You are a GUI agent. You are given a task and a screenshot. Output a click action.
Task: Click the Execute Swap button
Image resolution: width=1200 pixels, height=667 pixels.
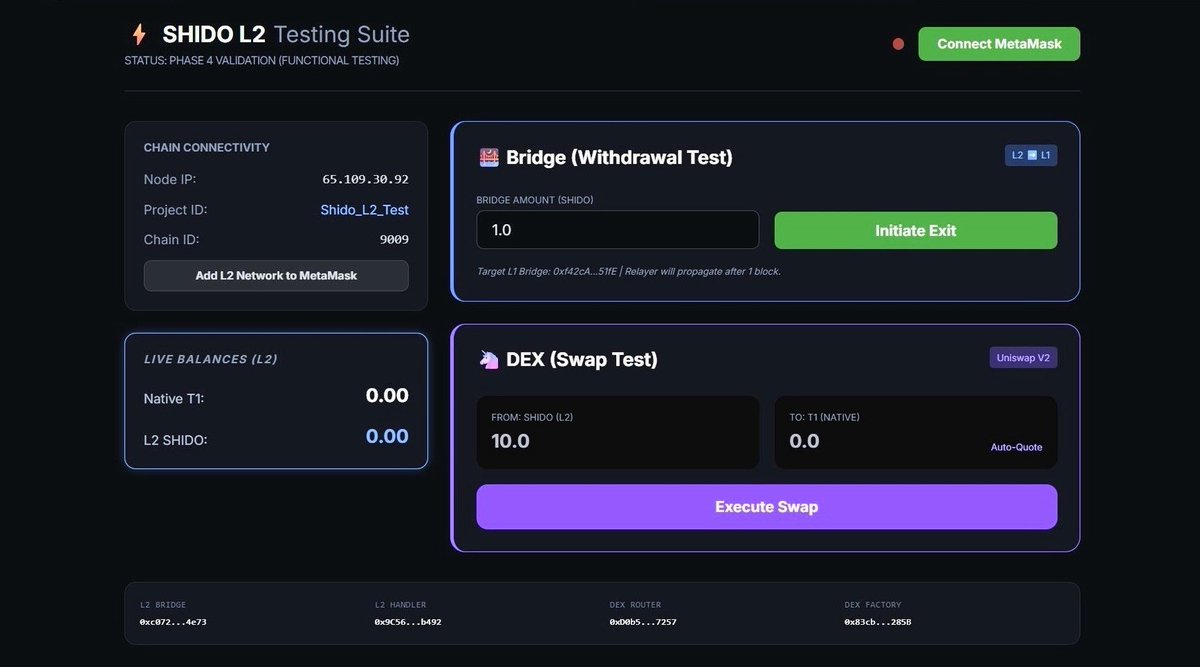click(767, 507)
